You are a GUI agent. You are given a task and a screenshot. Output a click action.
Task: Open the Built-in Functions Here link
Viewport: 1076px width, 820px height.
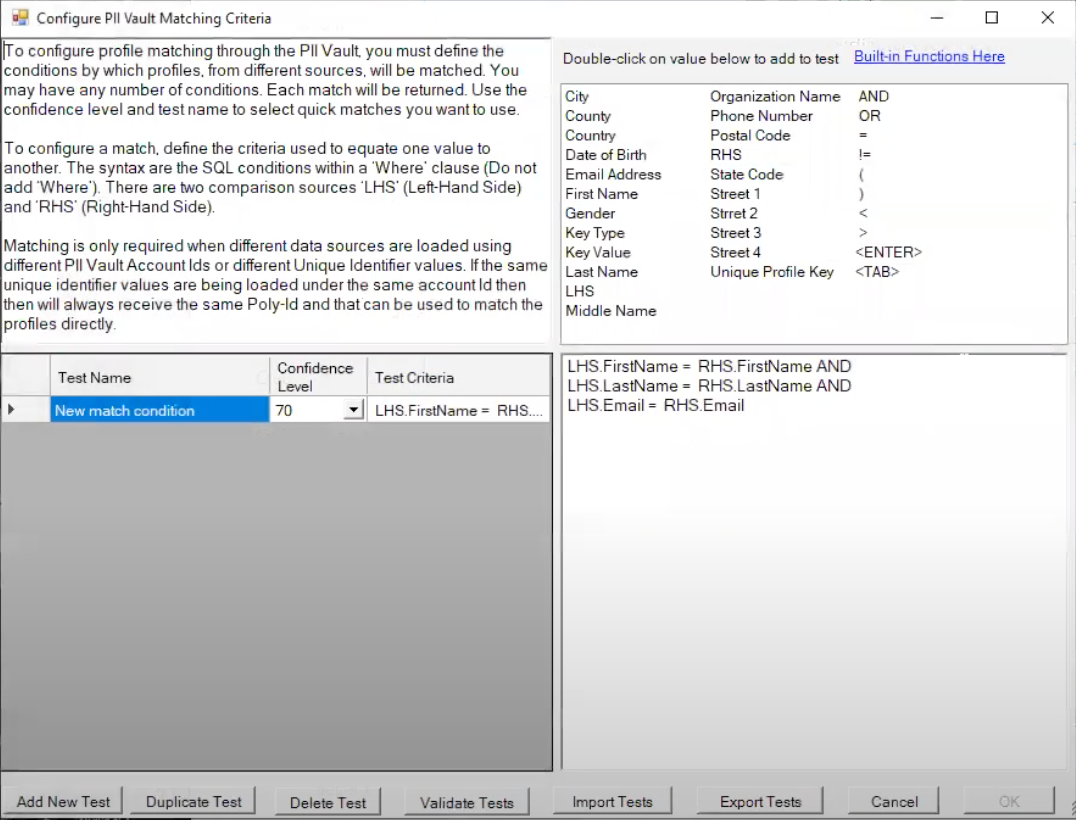point(929,56)
